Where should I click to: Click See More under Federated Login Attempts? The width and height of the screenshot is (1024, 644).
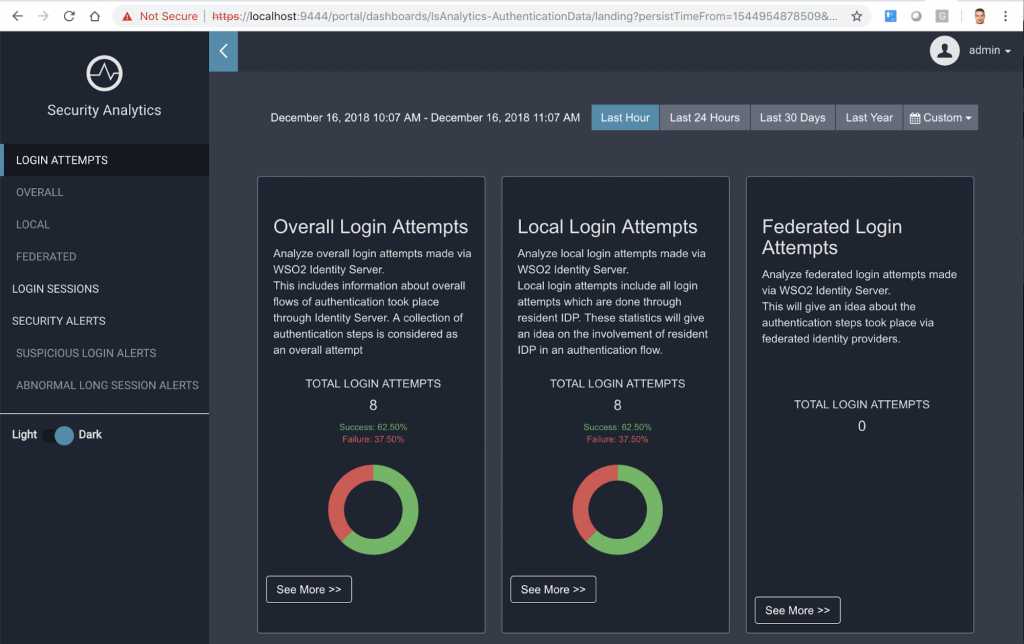pyautogui.click(x=797, y=610)
